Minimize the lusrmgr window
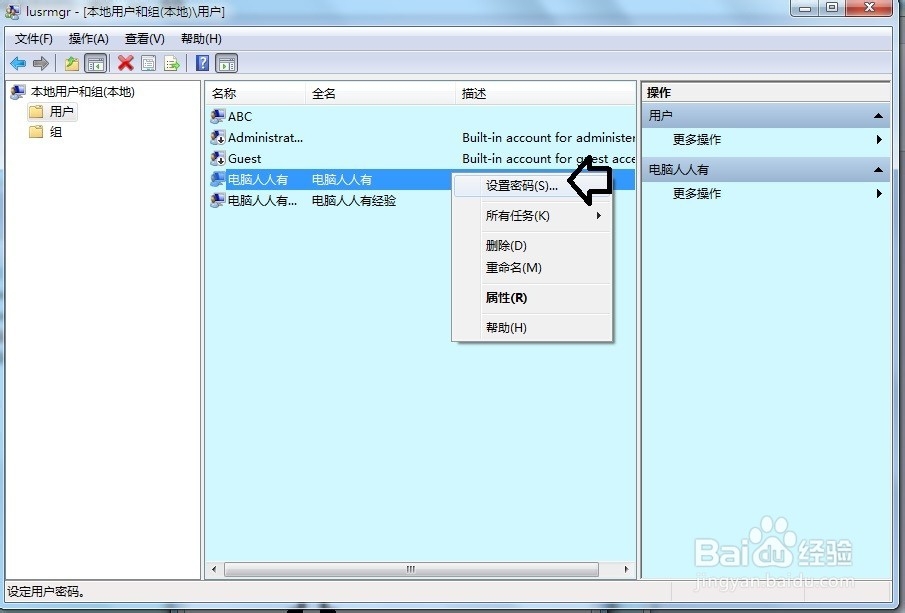Viewport: 905px width, 613px height. coord(806,8)
